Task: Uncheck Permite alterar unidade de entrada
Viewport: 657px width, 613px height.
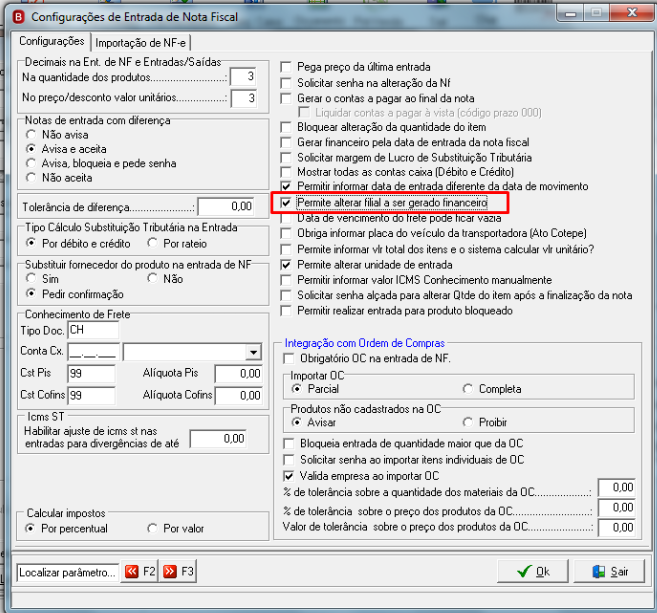Action: pyautogui.click(x=286, y=265)
